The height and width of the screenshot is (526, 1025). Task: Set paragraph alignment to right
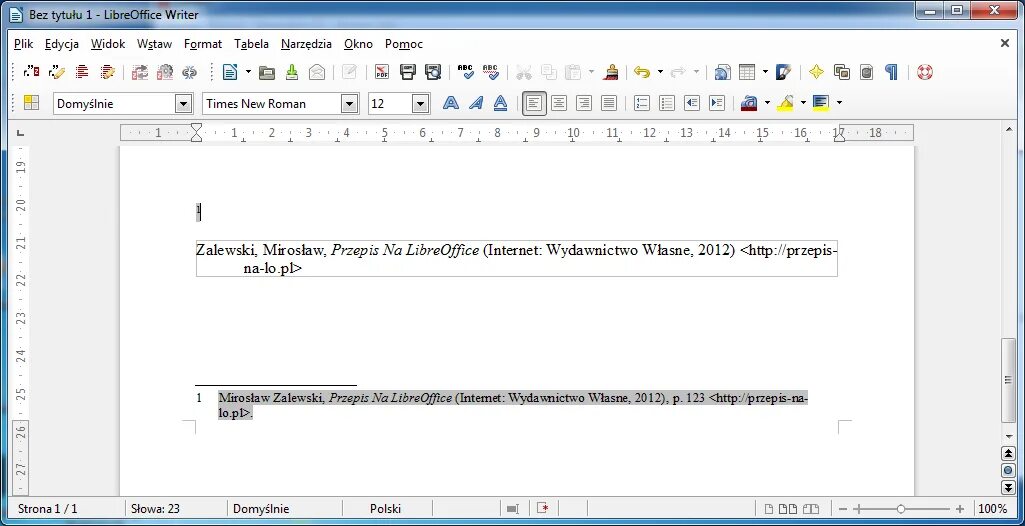(x=584, y=103)
